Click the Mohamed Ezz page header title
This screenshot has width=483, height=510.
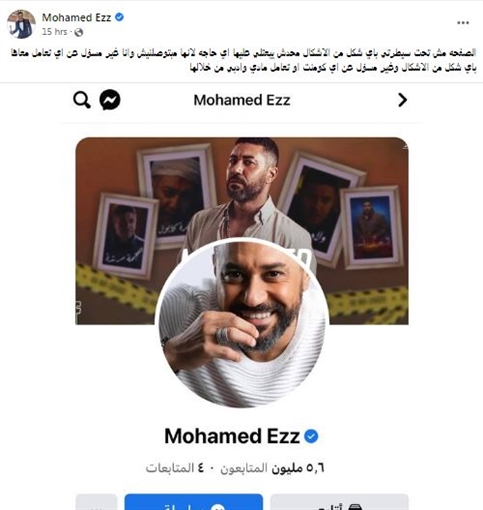click(x=242, y=100)
